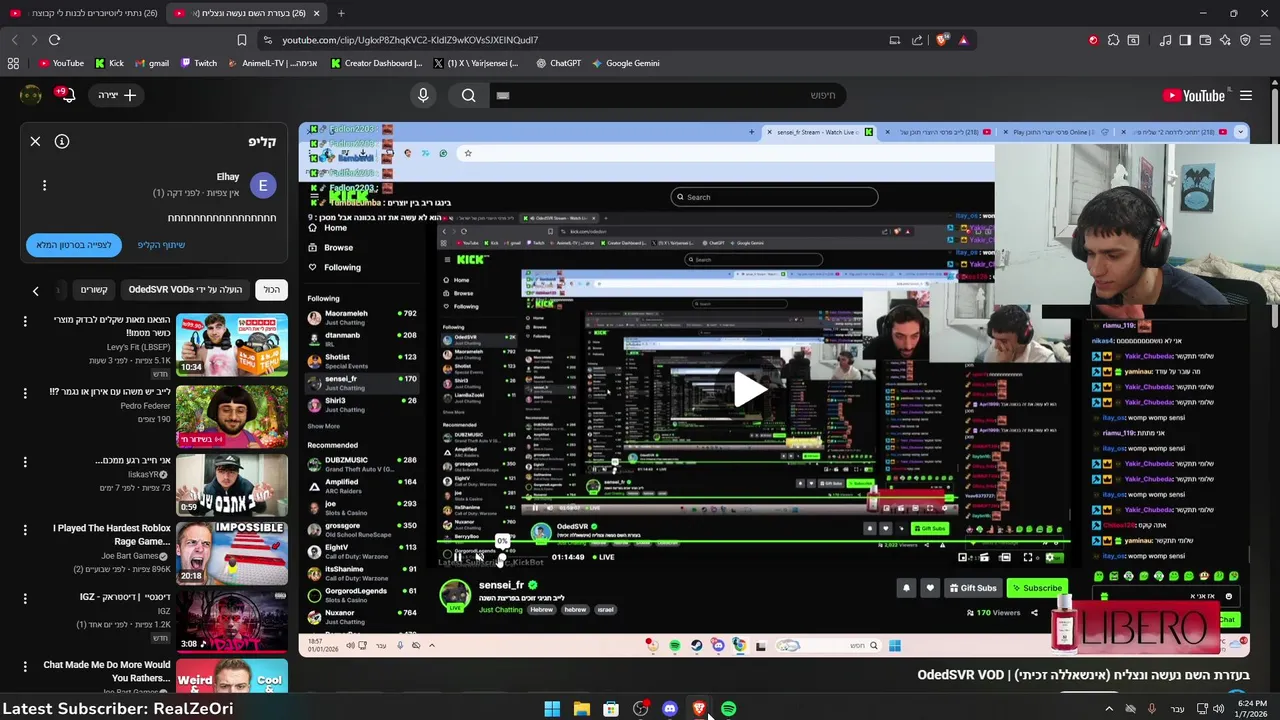The height and width of the screenshot is (720, 1280).
Task: Open options menu for Levy's Fit video
Action: click(x=25, y=322)
